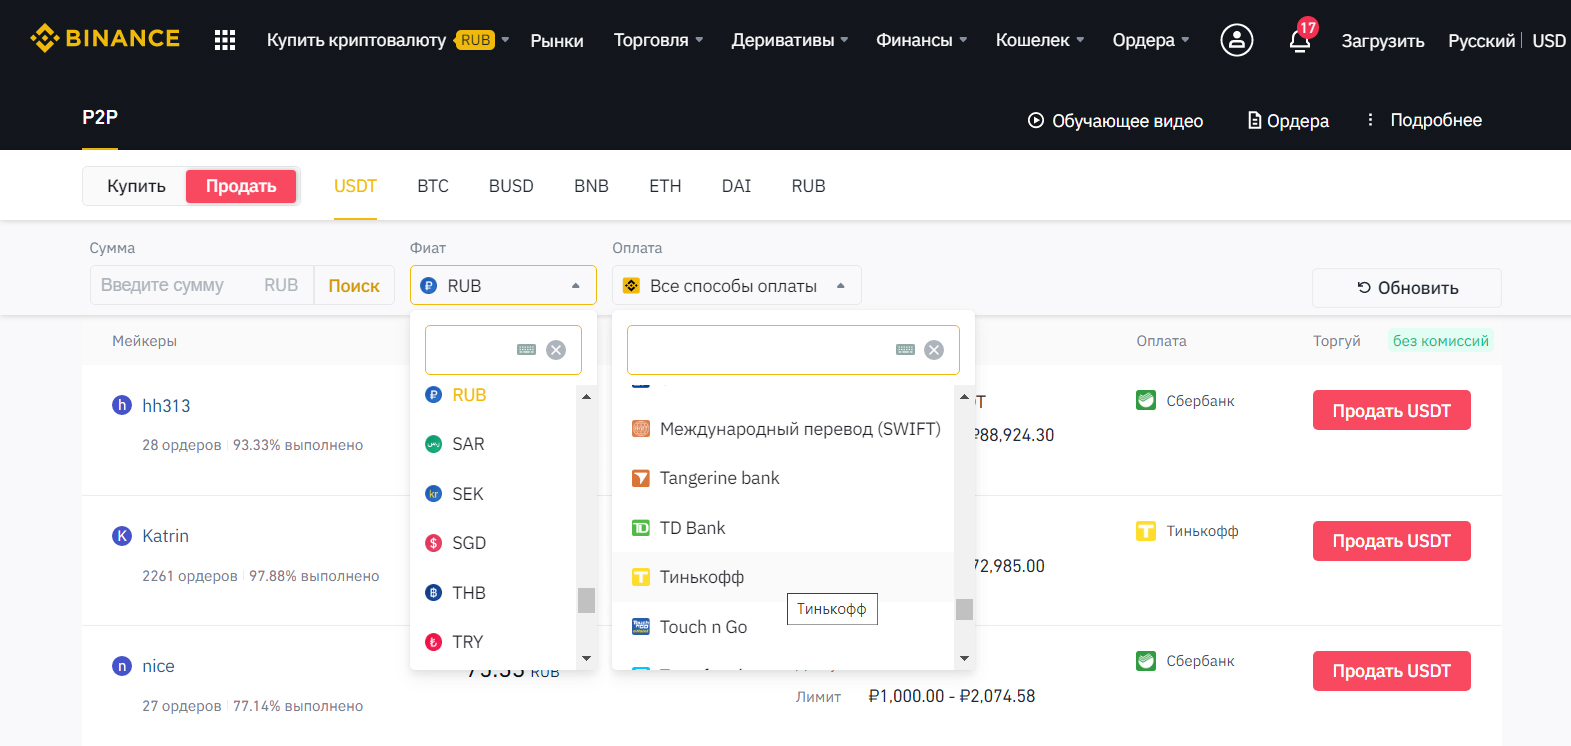
Task: Open the Ордера top menu dropdown
Action: [x=1151, y=40]
